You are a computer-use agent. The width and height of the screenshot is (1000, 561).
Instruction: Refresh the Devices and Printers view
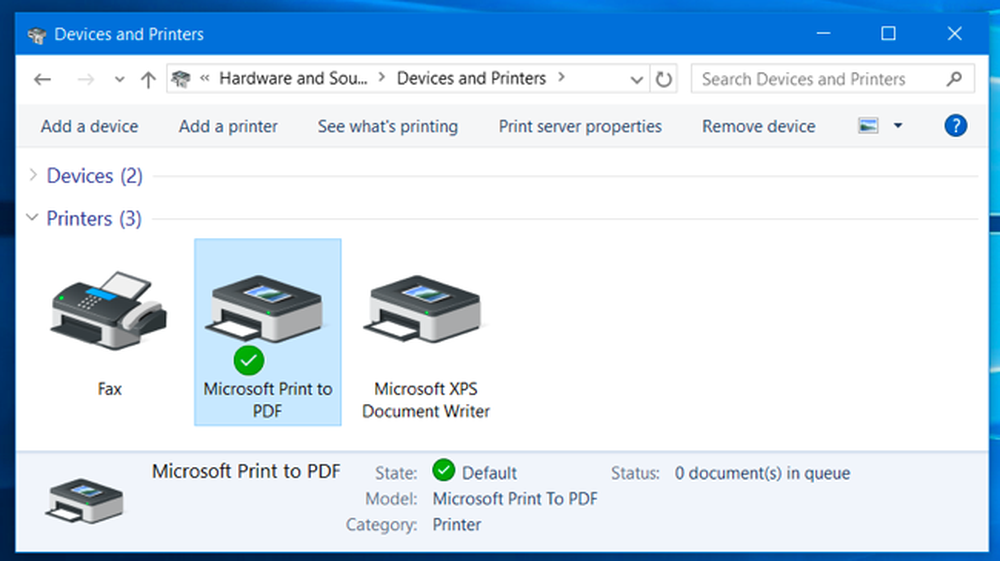(x=664, y=79)
